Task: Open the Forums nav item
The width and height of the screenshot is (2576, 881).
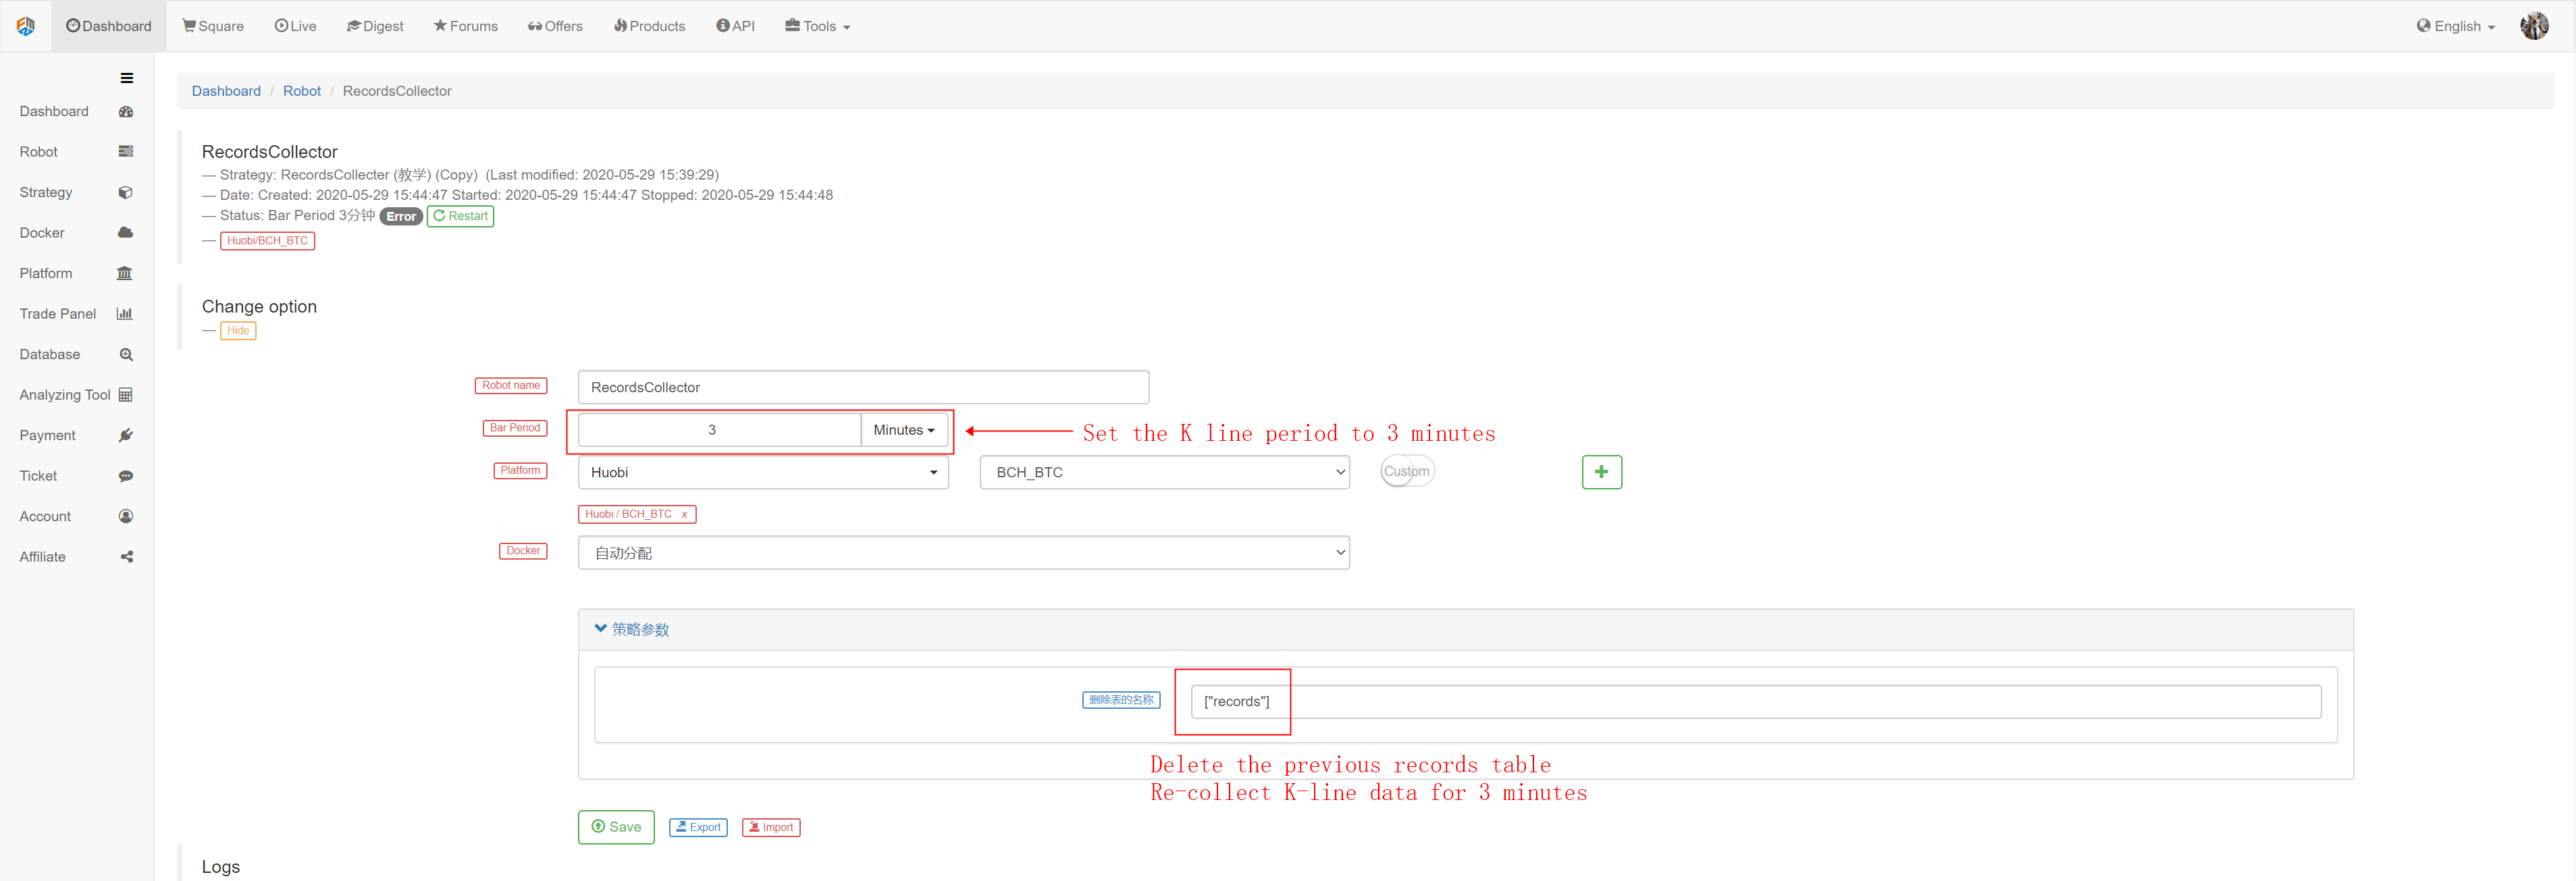Action: 465,26
